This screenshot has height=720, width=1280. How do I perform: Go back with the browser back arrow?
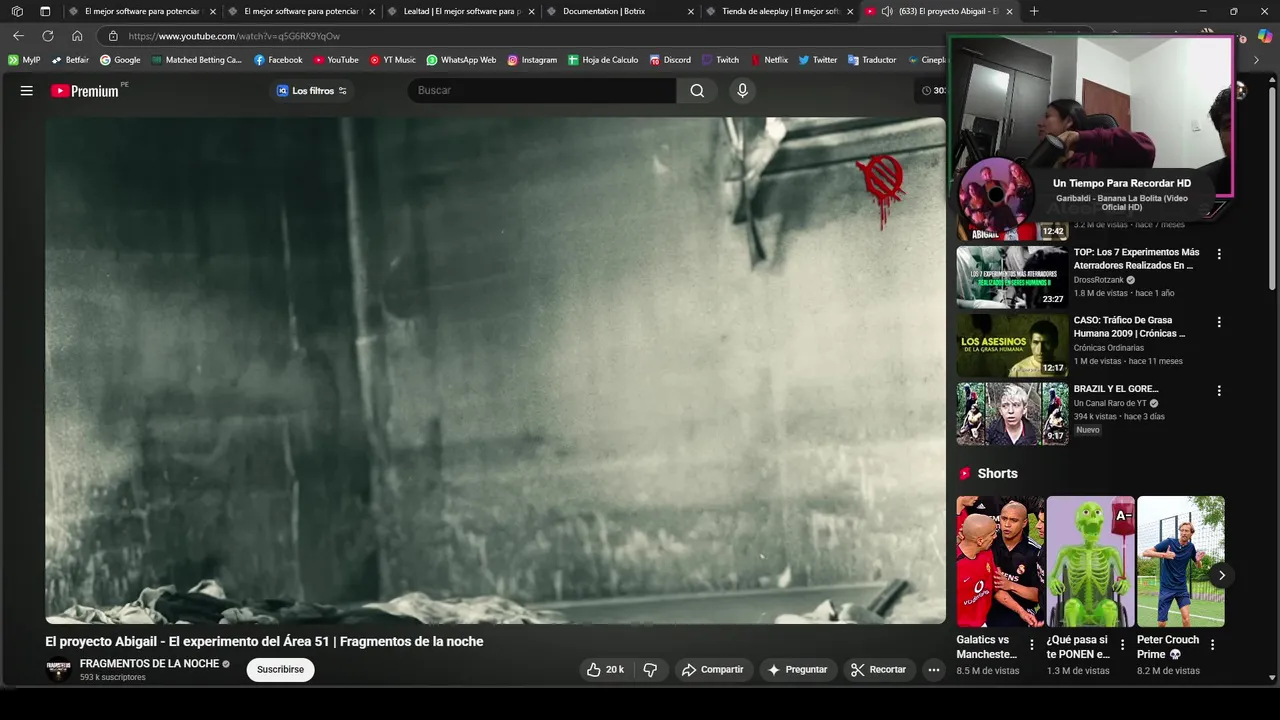coord(18,36)
